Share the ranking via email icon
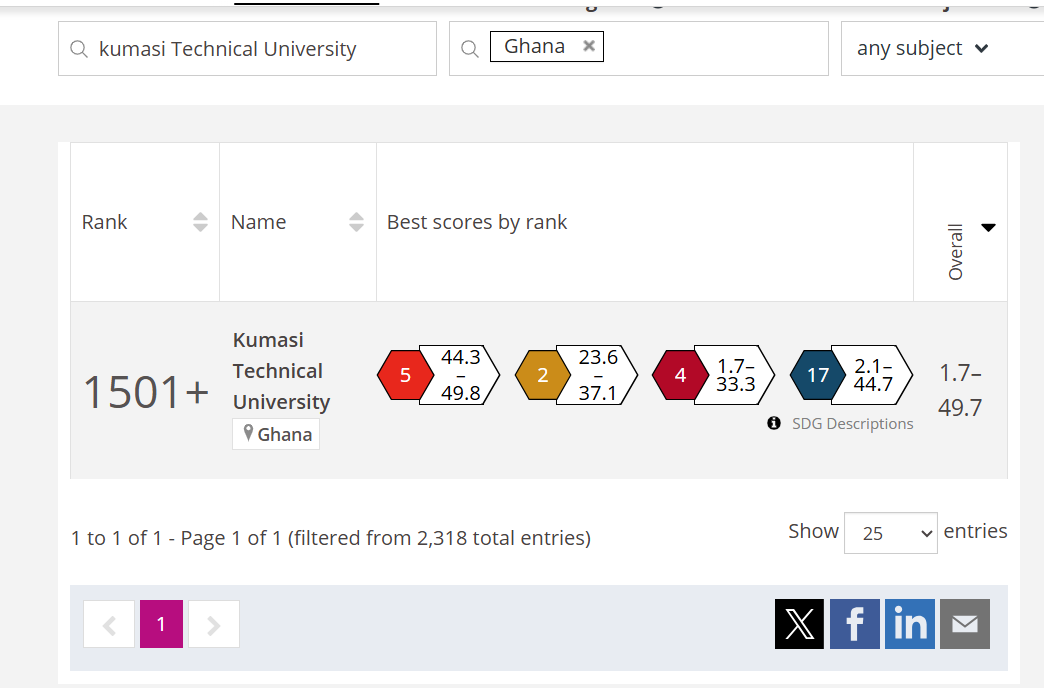1044x688 pixels. 965,624
